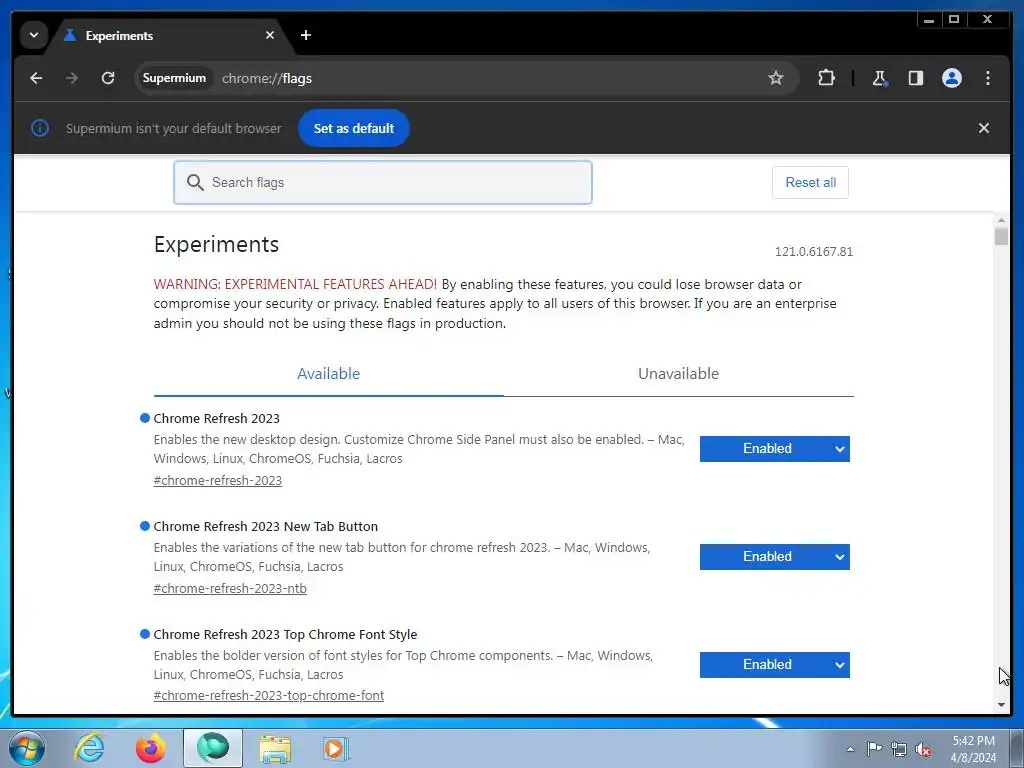This screenshot has width=1024, height=768.
Task: Click the forward navigation arrow
Action: (72, 78)
